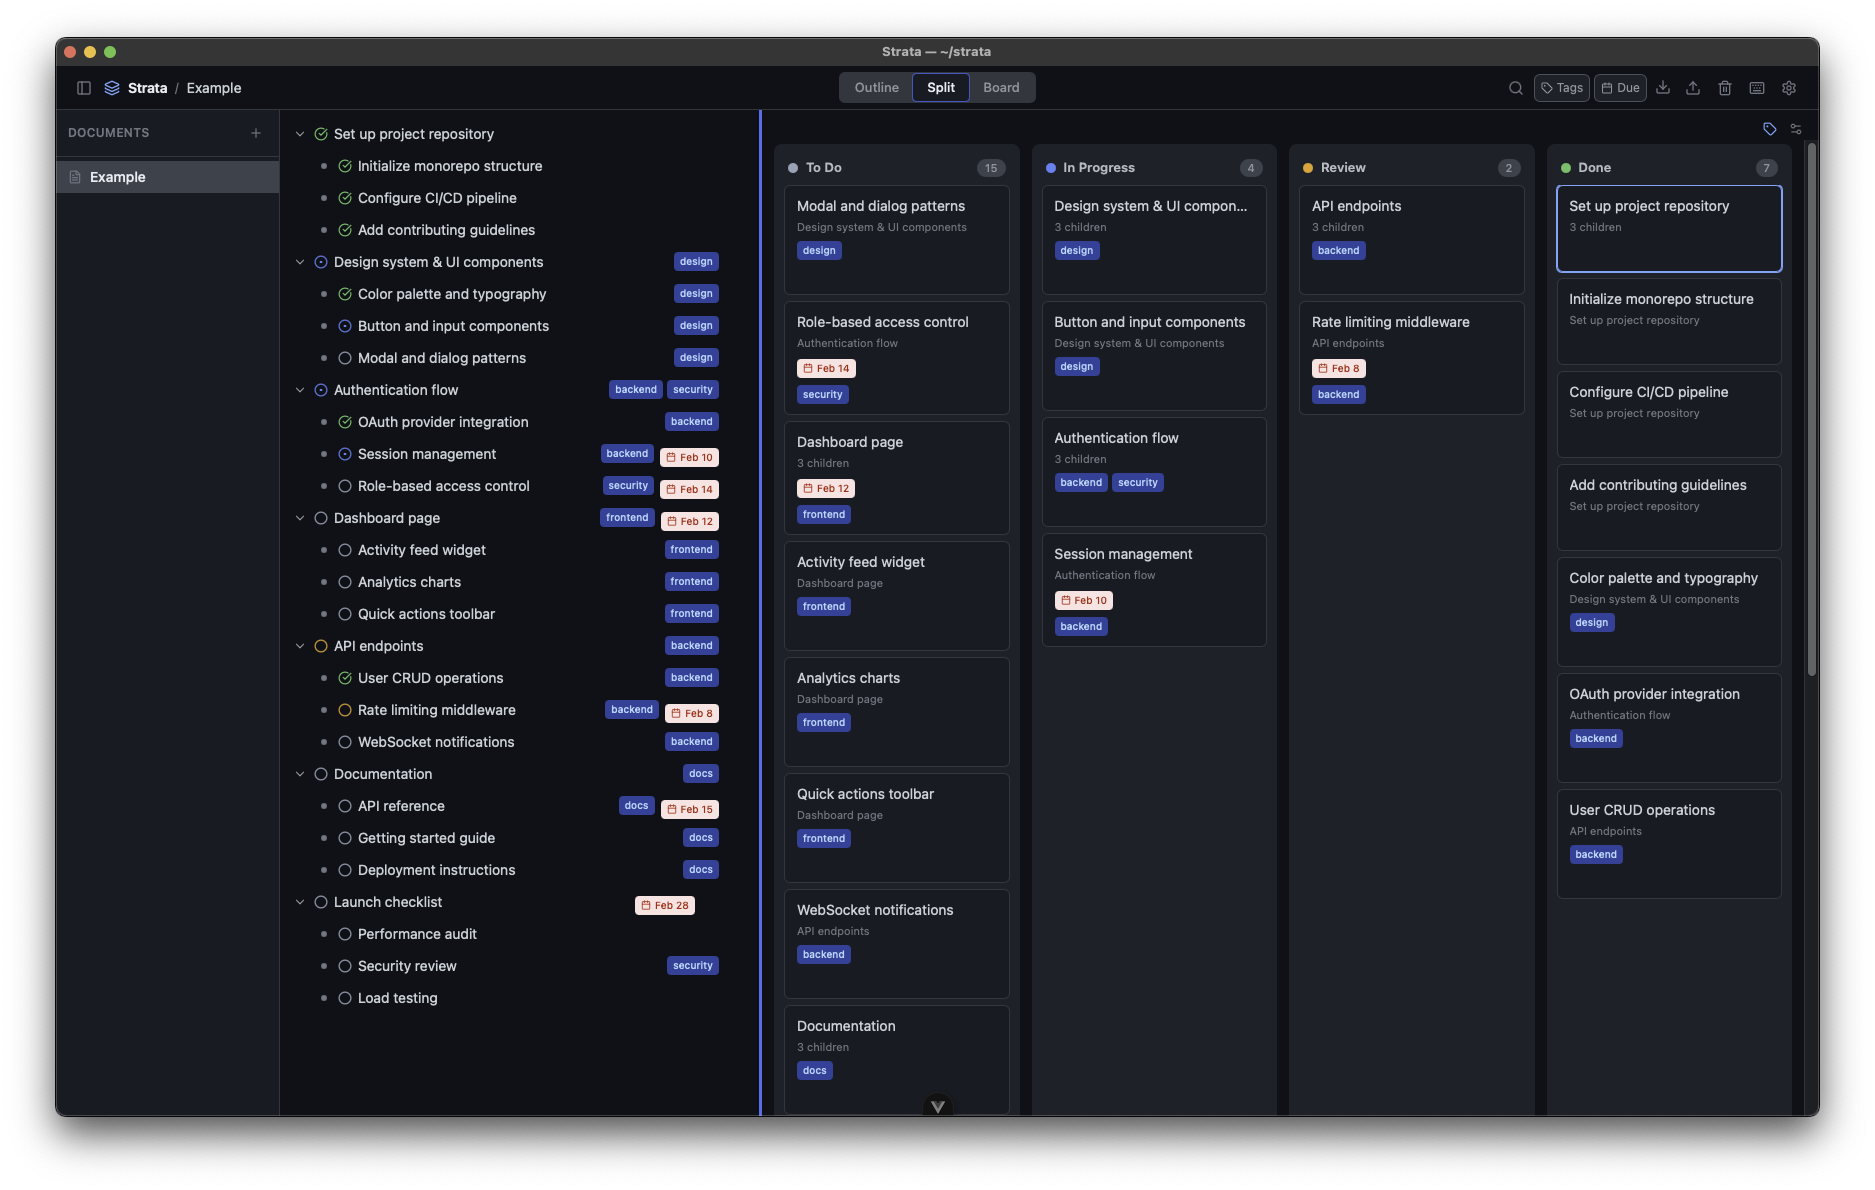Select Example document in sidebar
Screen dimensions: 1875x1190
tap(167, 177)
